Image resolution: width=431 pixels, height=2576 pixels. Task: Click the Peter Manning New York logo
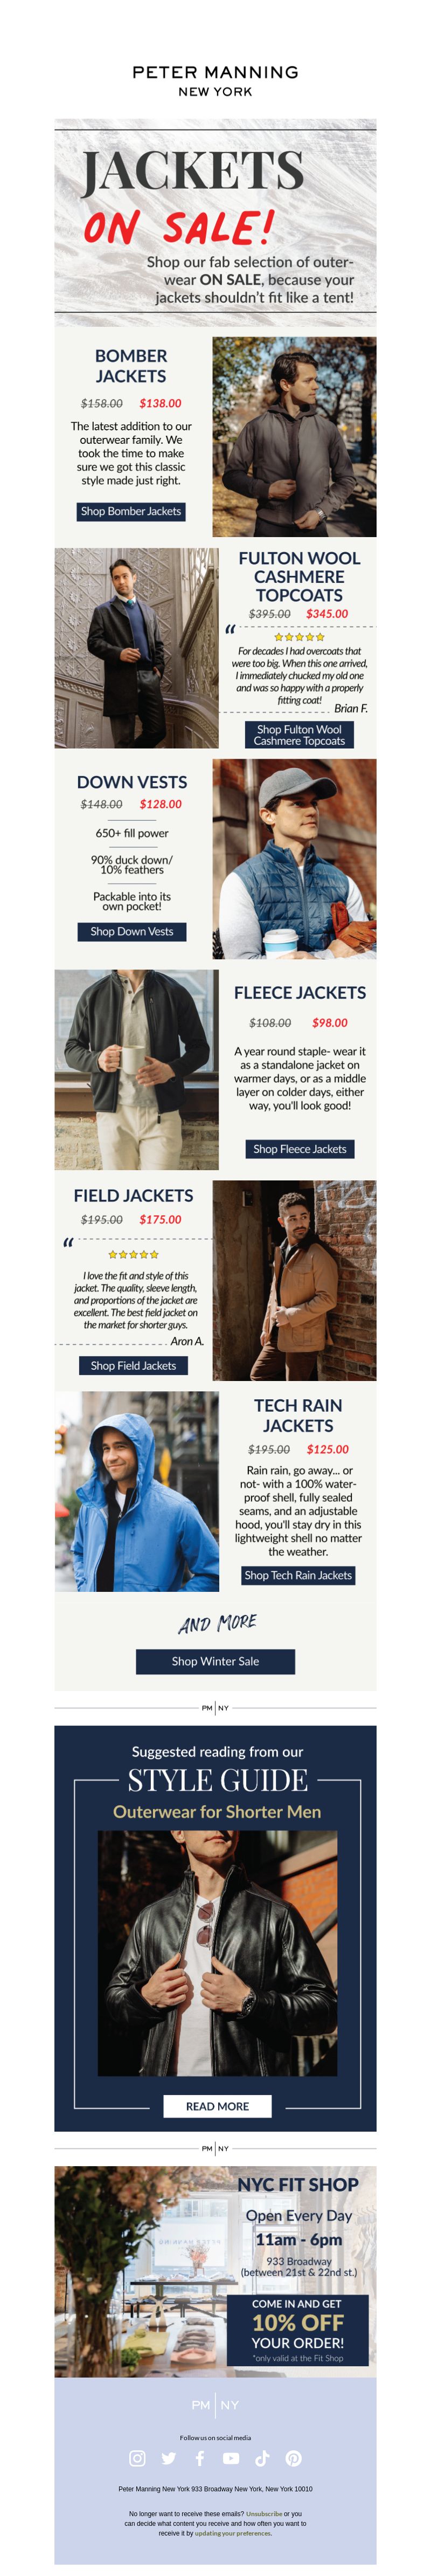(215, 80)
